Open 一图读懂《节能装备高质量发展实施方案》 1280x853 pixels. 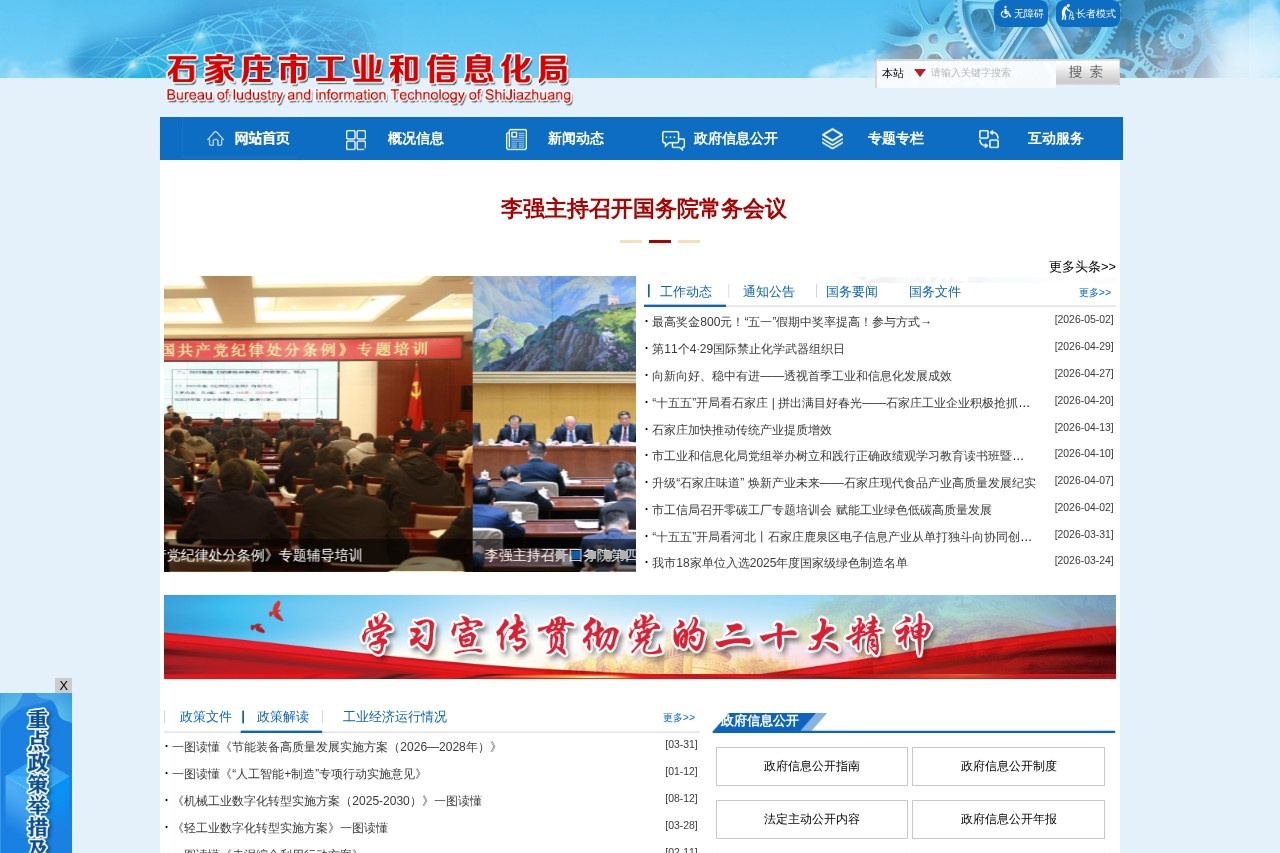point(337,747)
